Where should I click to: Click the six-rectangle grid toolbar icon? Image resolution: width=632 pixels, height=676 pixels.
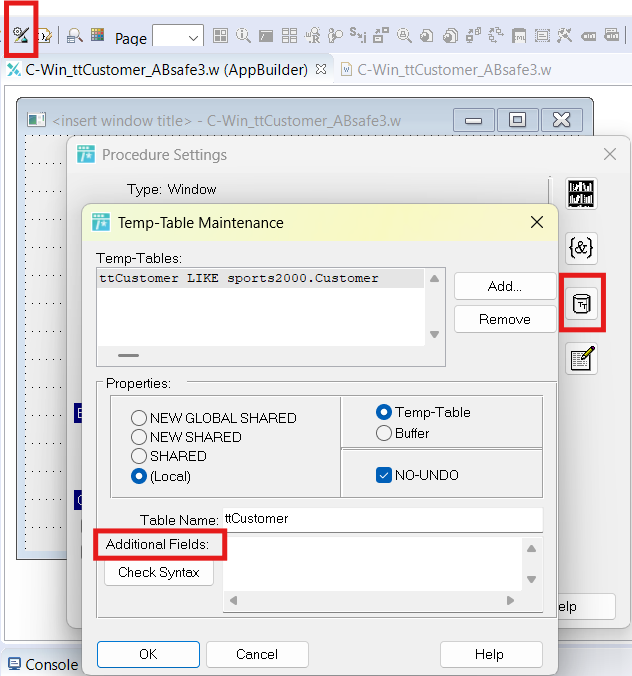(x=289, y=36)
